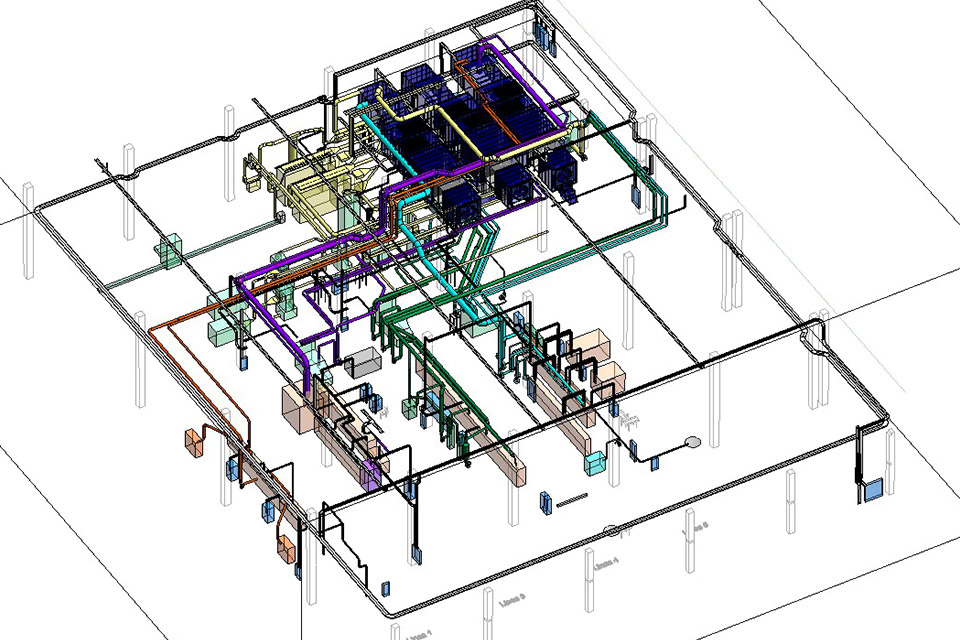Select the lower orange box near corner column

(287, 549)
